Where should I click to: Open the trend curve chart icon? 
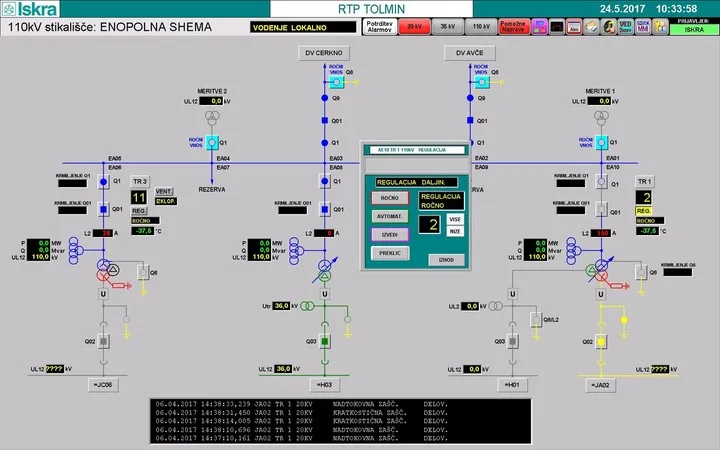click(x=557, y=27)
